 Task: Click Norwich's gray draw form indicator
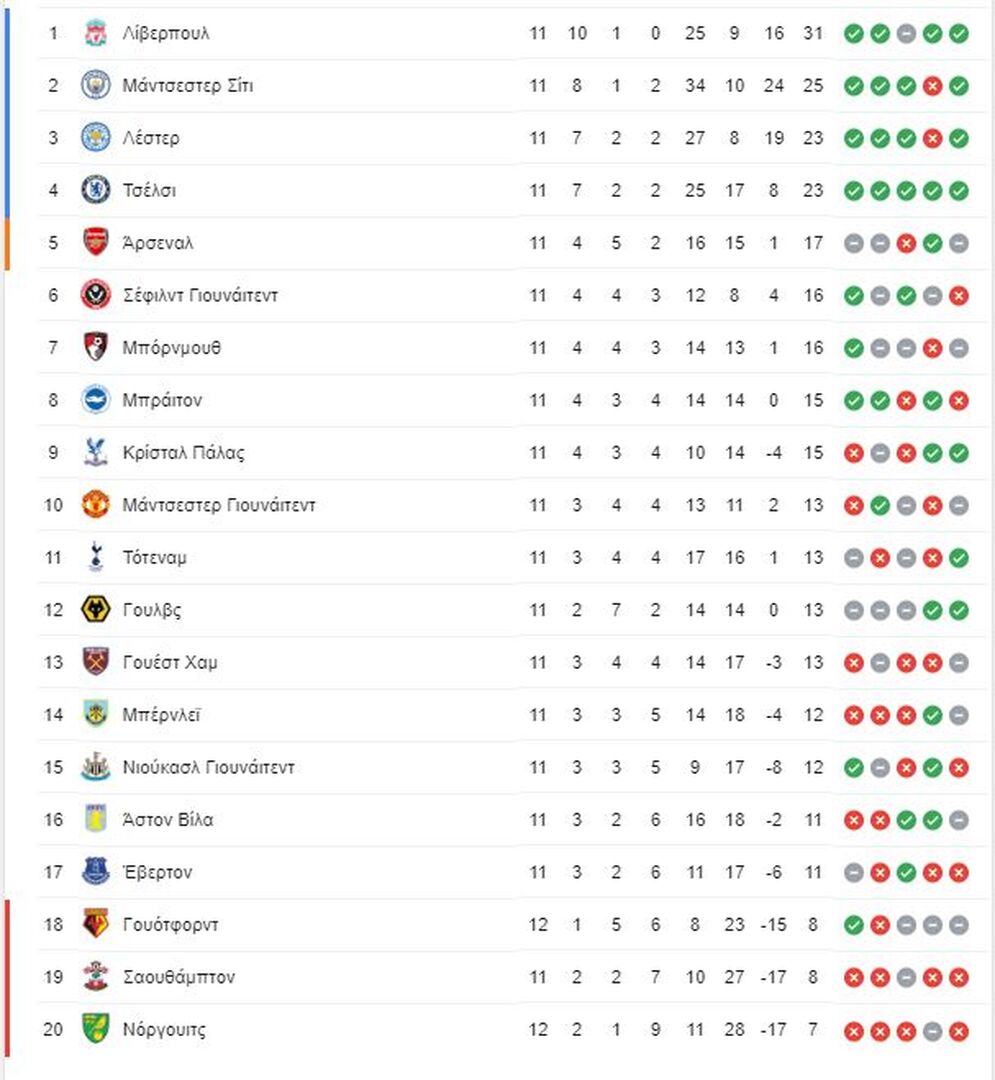click(932, 1031)
